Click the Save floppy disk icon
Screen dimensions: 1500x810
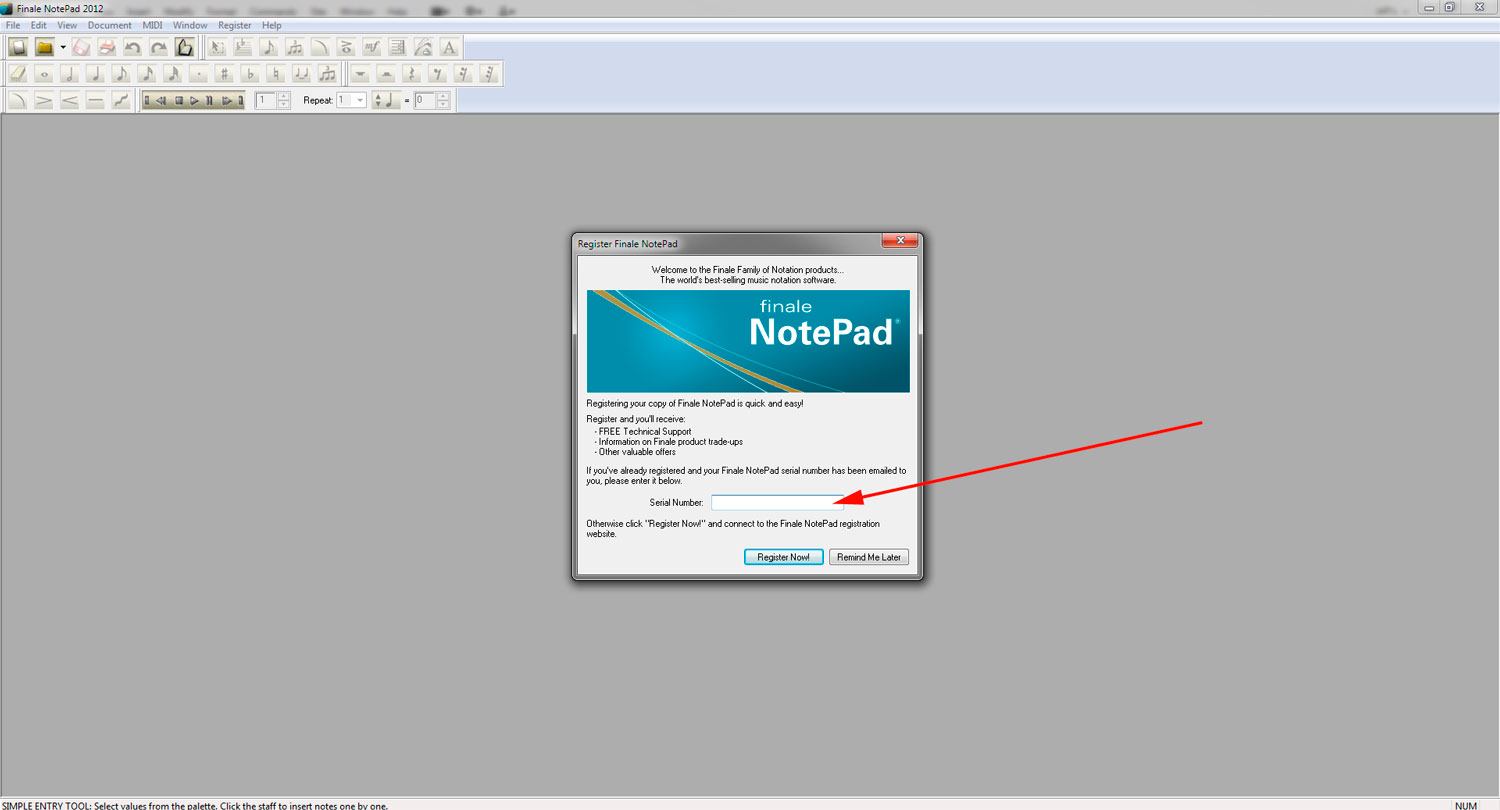point(81,47)
